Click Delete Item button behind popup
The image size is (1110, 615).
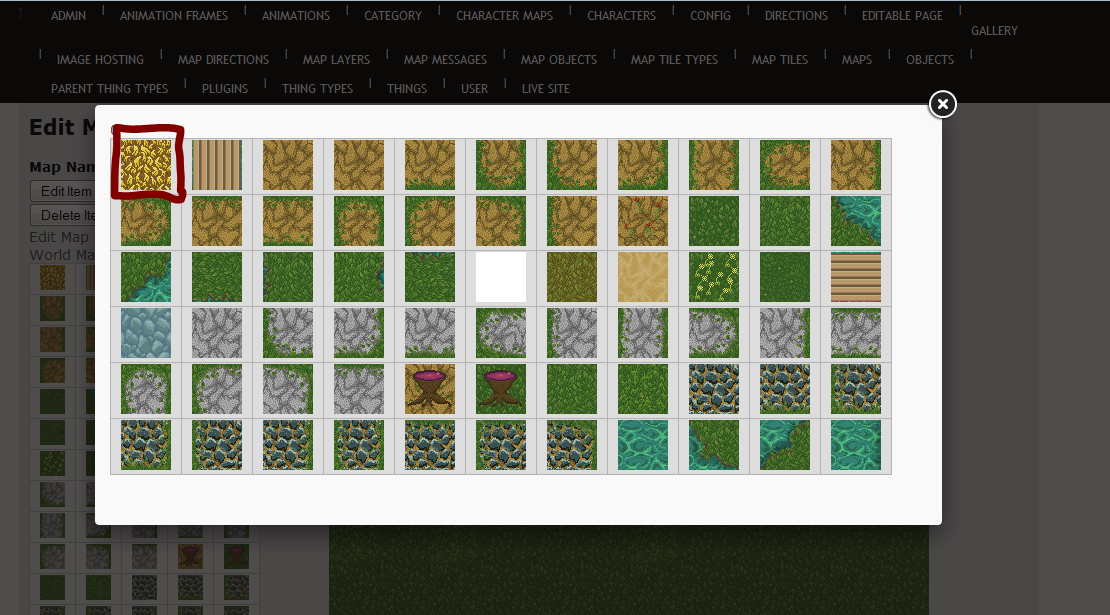[63, 215]
